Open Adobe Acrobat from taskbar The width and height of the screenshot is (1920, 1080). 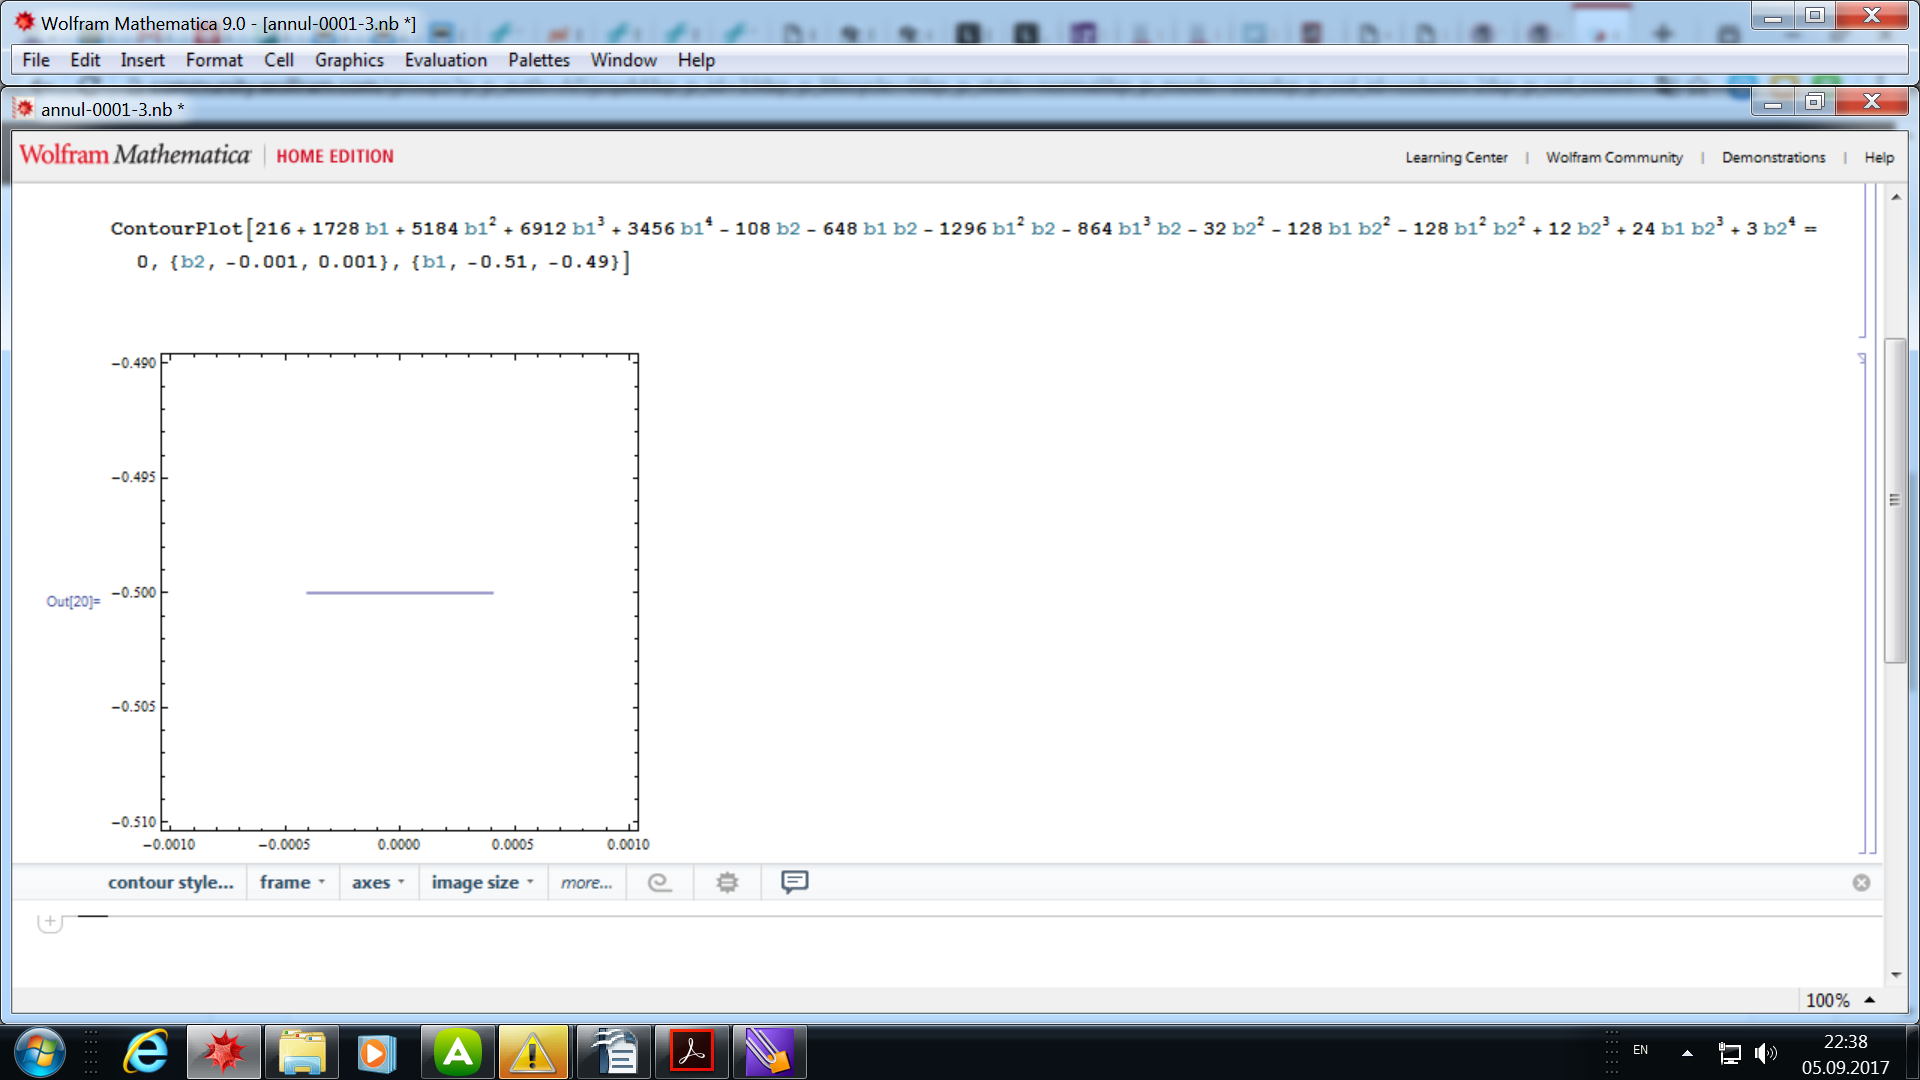coord(692,1053)
